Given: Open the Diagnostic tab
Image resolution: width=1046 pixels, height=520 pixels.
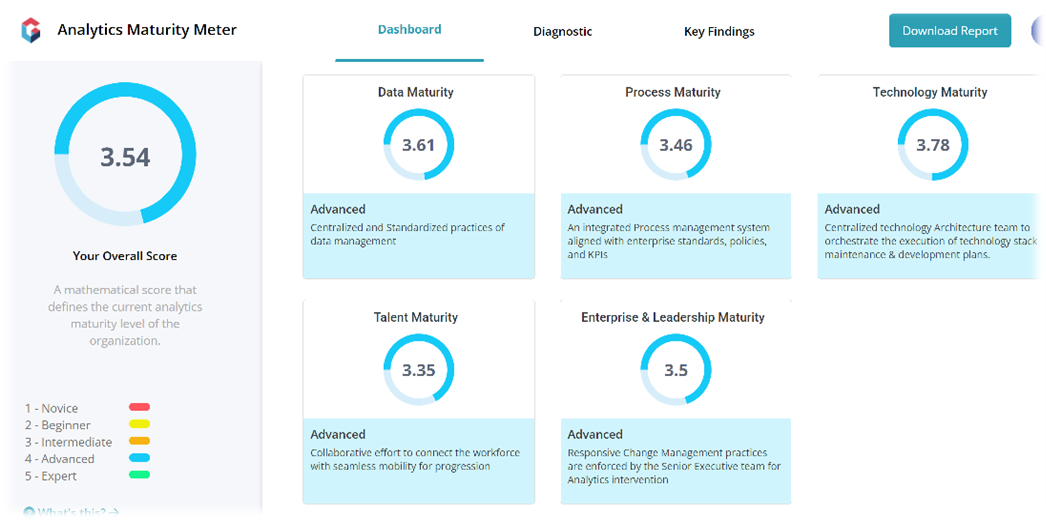Looking at the screenshot, I should [562, 31].
